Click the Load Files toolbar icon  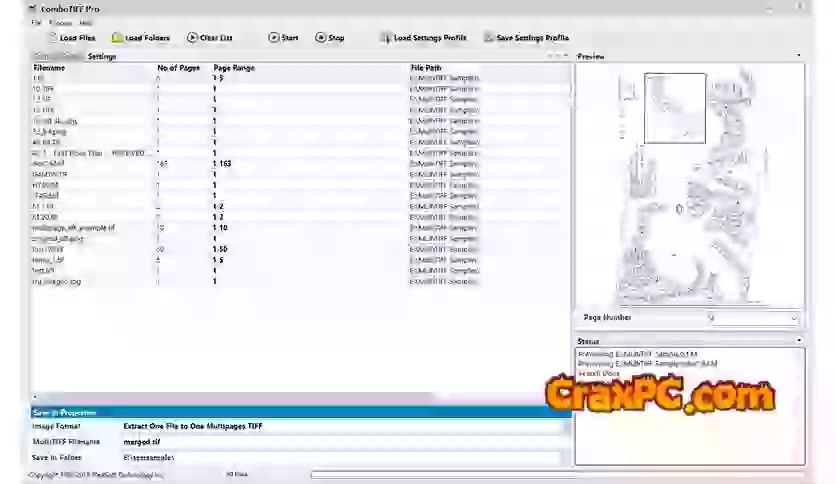52,37
